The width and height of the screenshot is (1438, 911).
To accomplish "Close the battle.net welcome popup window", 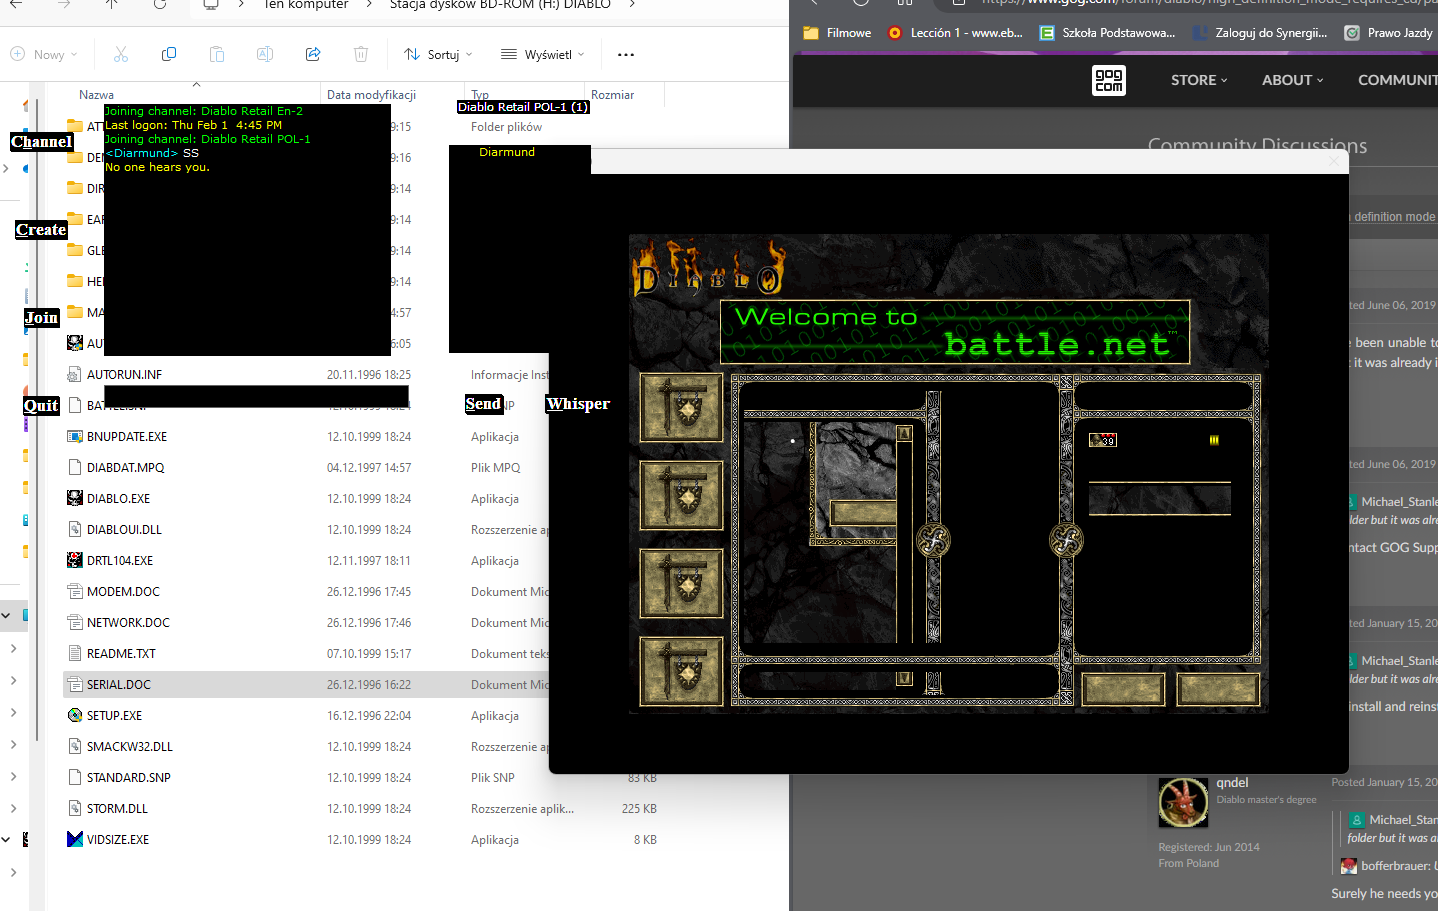I will tap(1332, 161).
